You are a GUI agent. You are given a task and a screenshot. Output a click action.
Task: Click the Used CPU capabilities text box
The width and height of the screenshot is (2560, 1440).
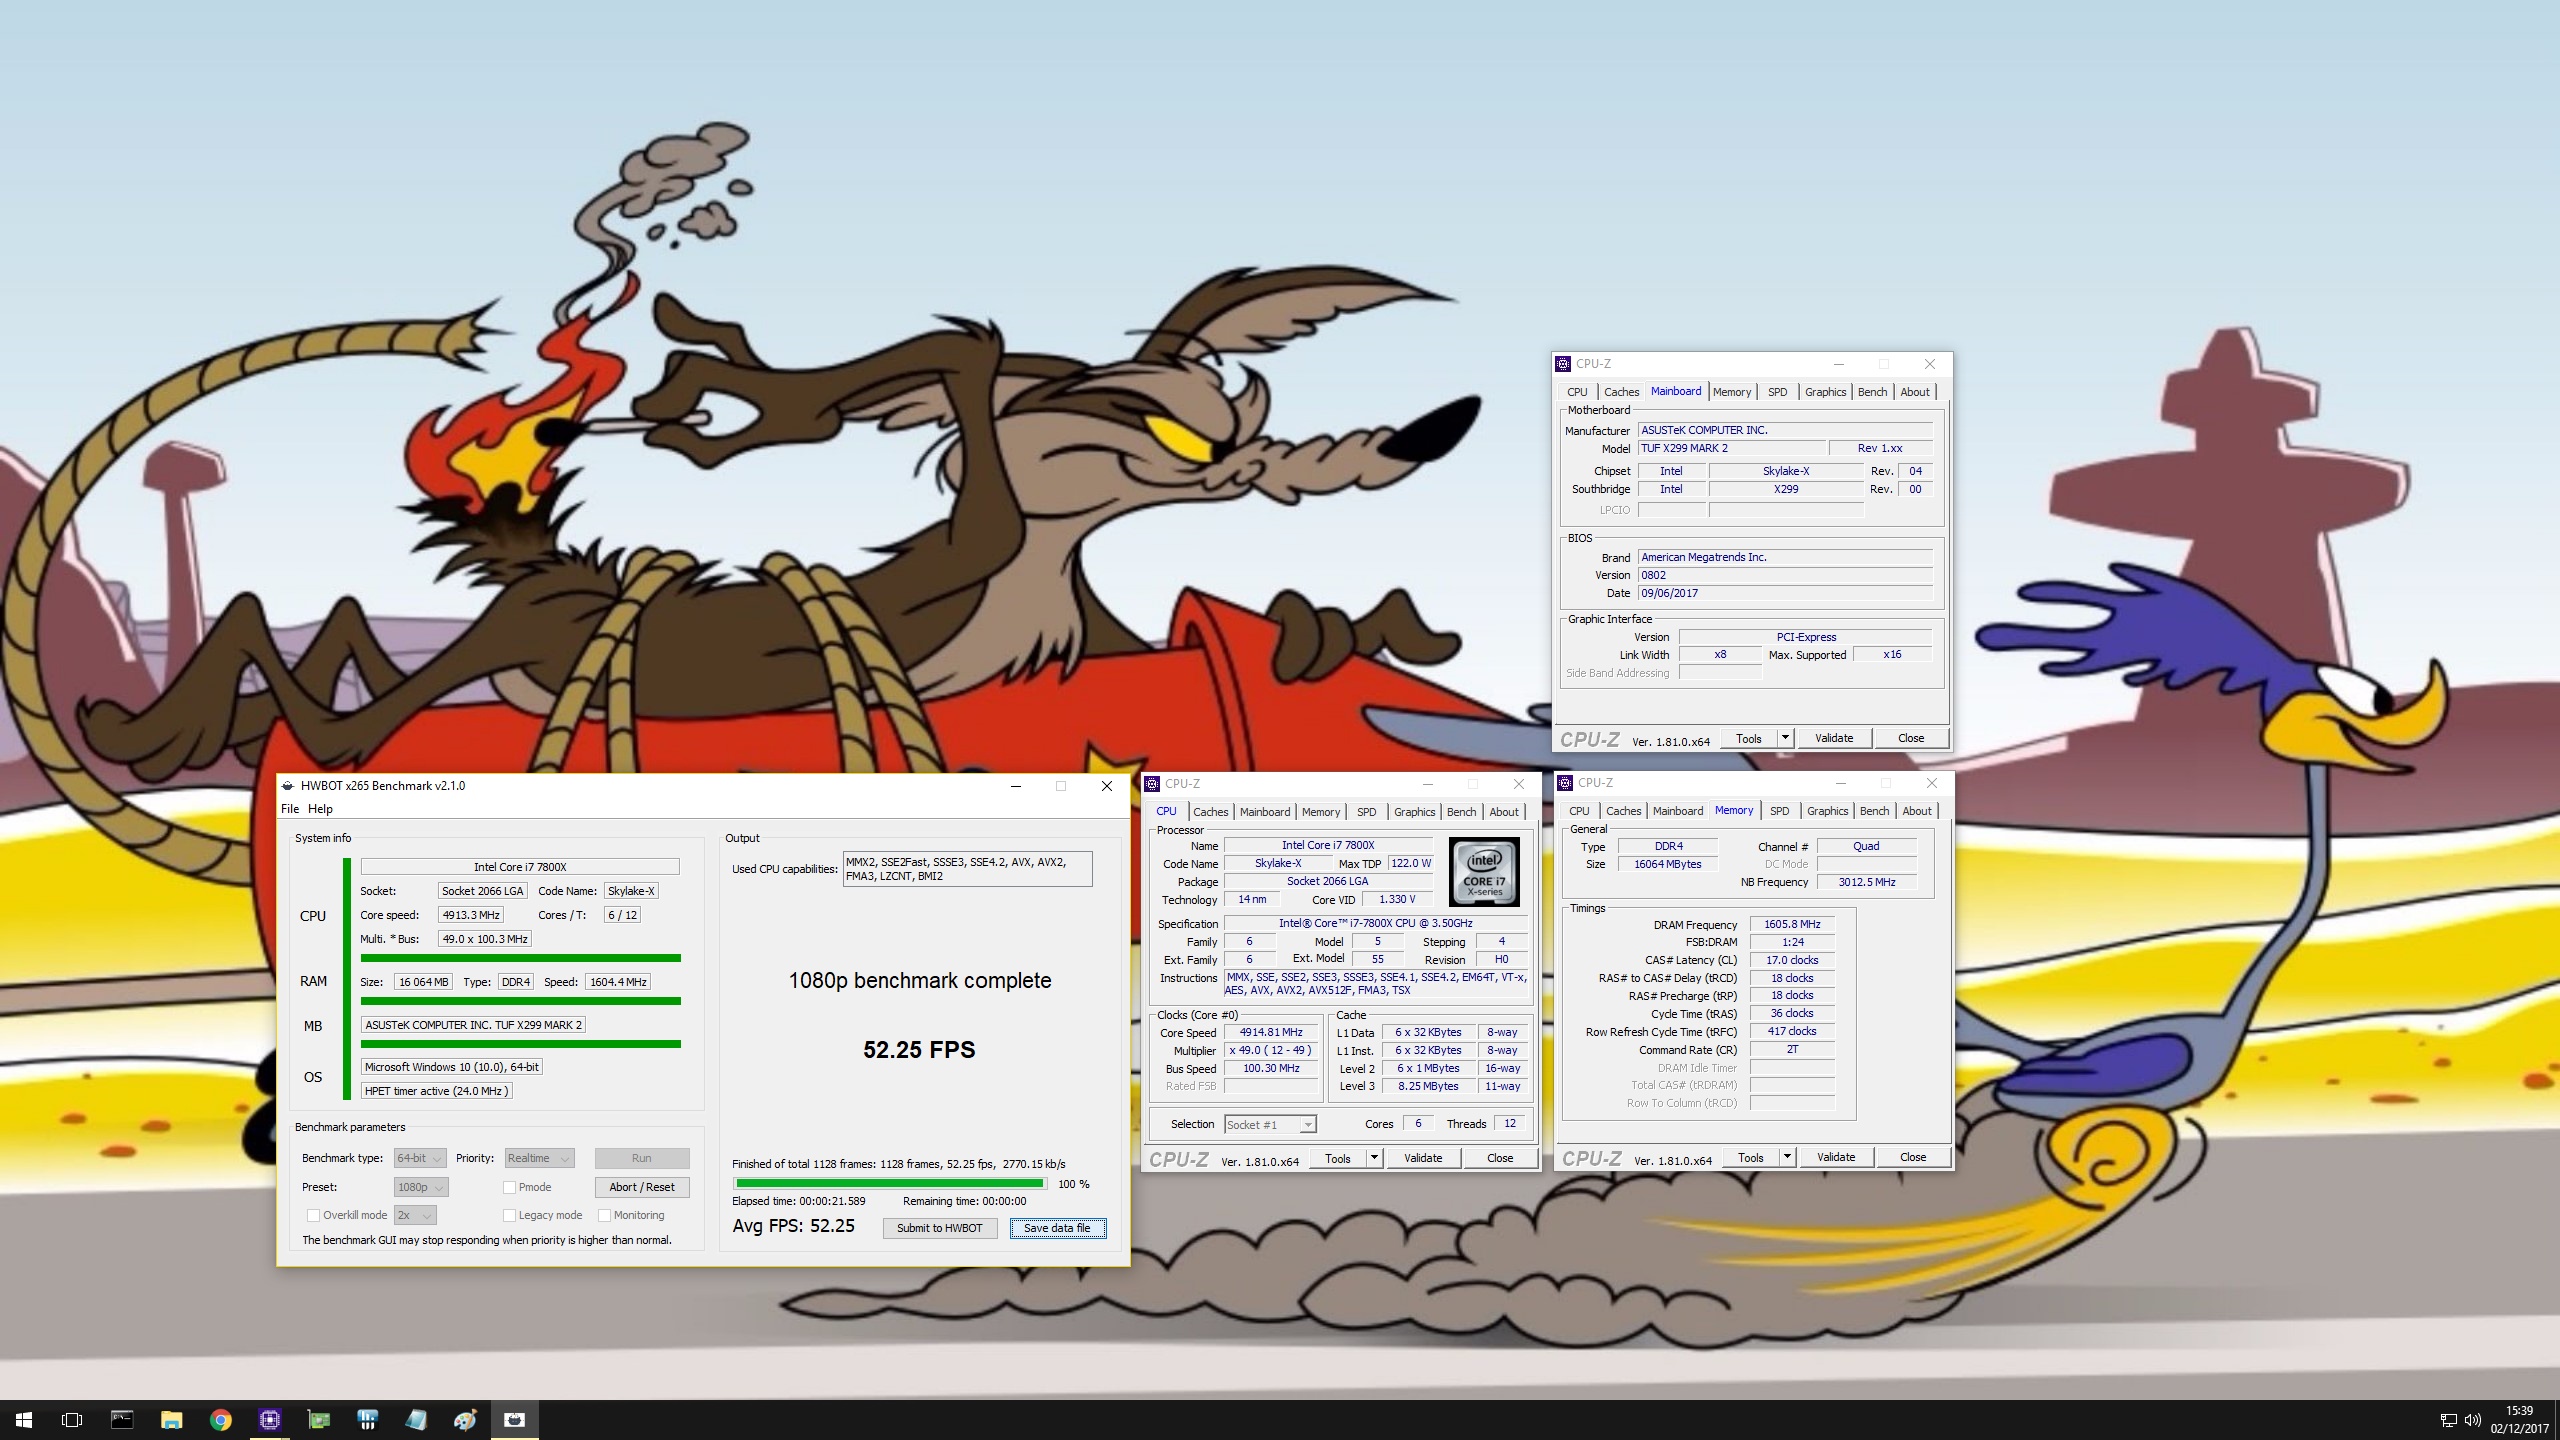point(967,869)
